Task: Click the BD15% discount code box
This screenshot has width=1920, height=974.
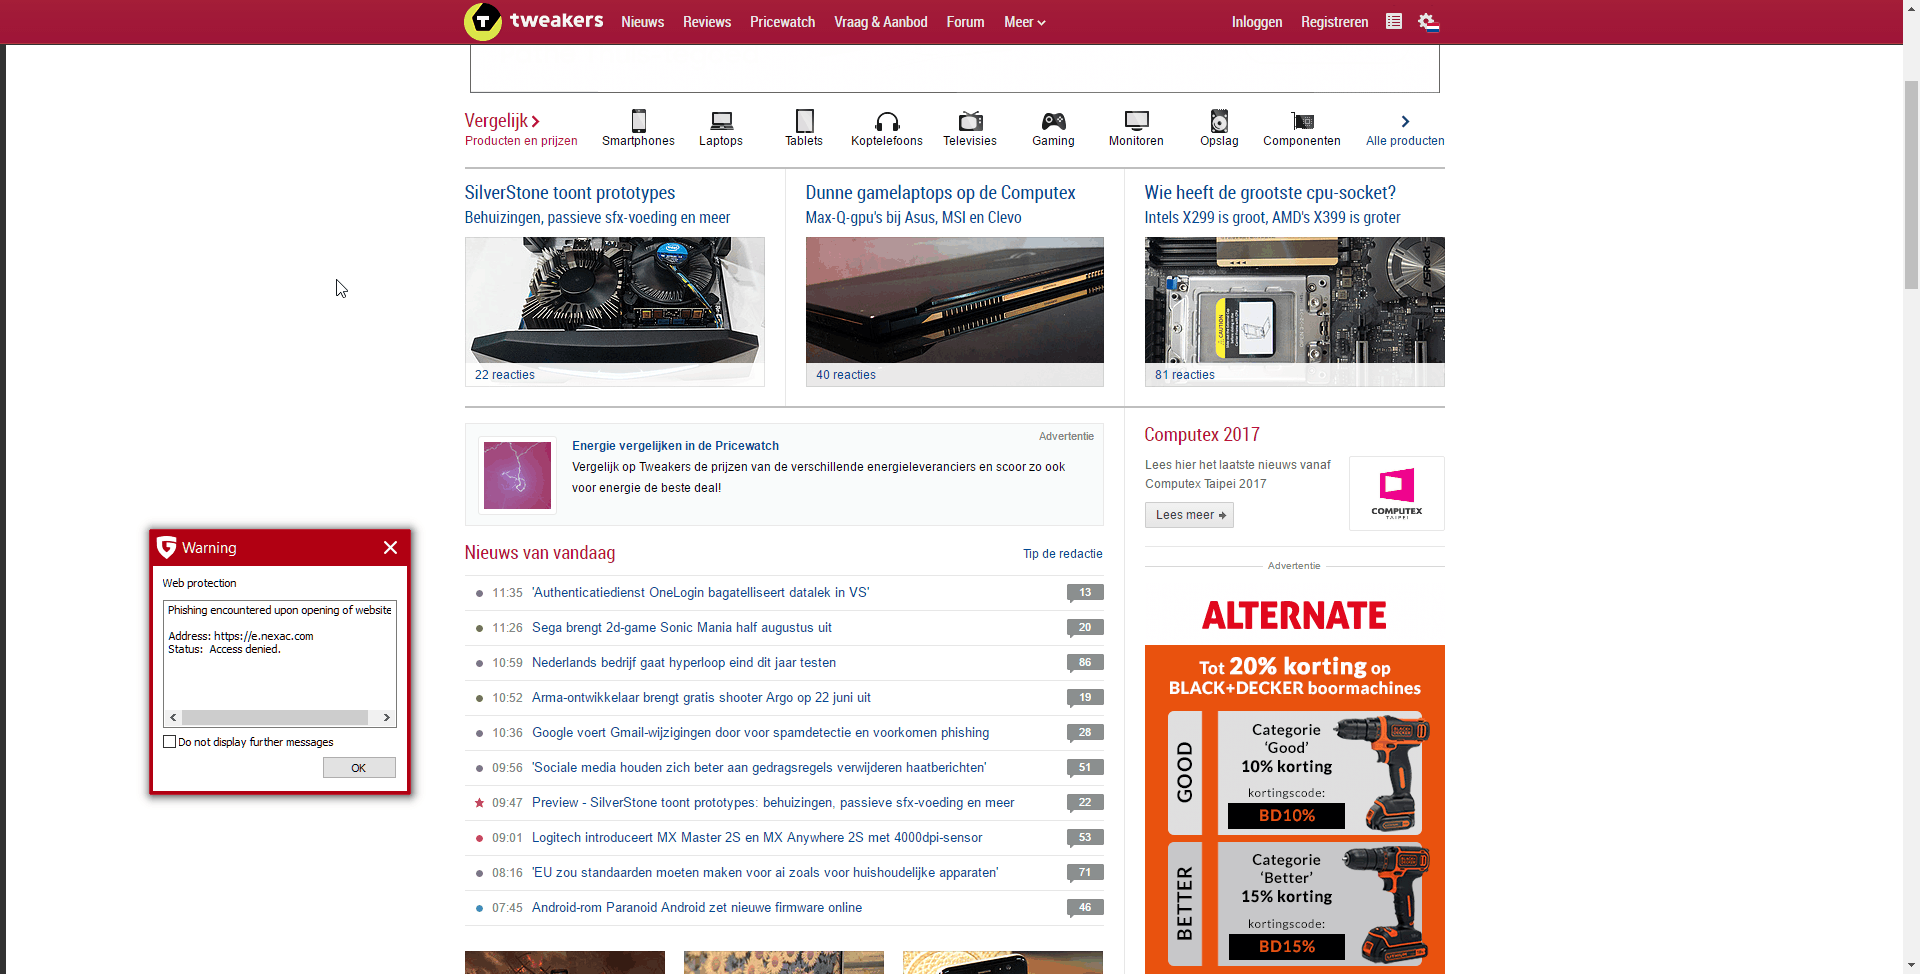Action: pos(1287,946)
